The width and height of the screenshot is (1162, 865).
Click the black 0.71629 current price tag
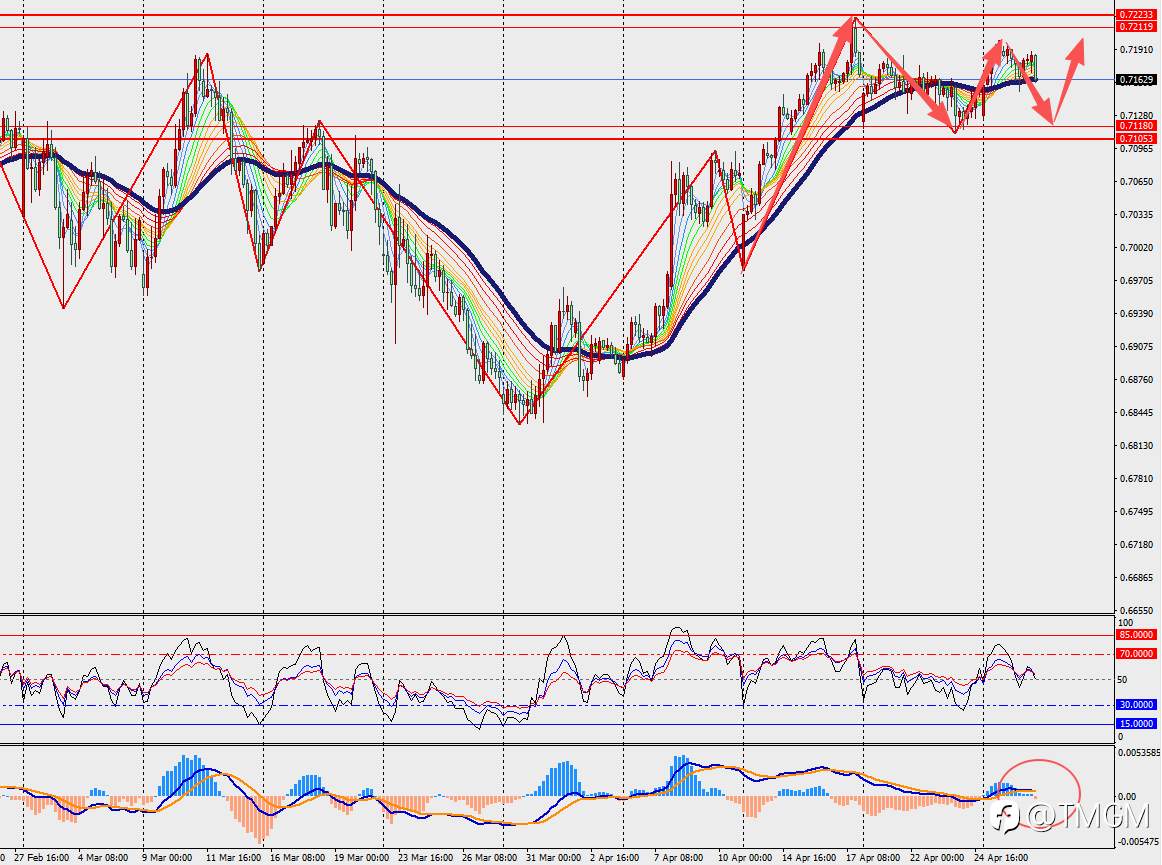[x=1136, y=79]
